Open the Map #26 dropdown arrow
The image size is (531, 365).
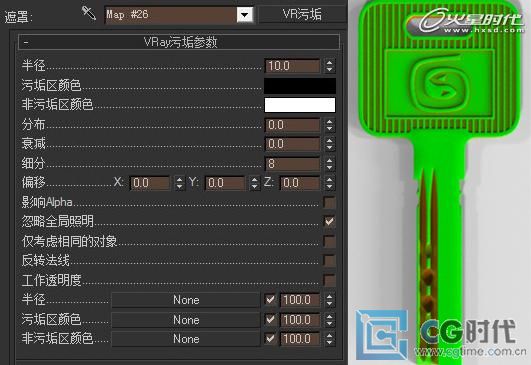tap(245, 15)
